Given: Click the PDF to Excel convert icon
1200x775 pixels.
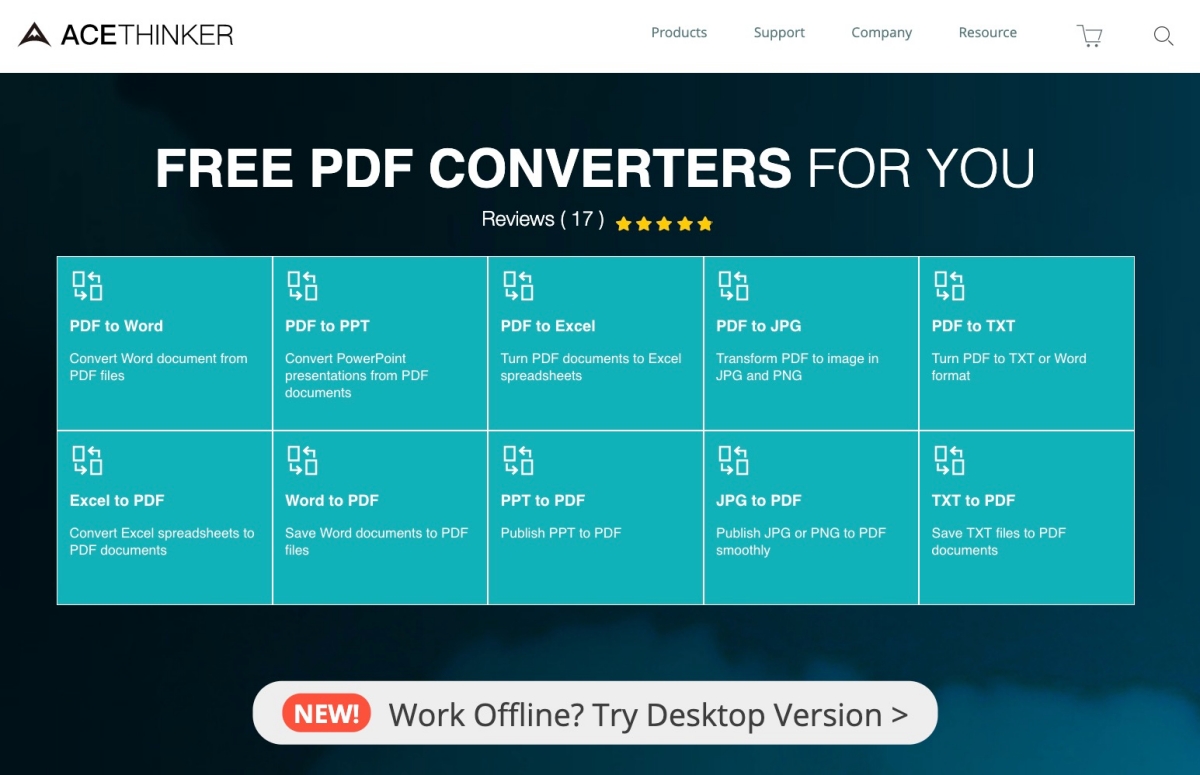Looking at the screenshot, I should click(518, 286).
